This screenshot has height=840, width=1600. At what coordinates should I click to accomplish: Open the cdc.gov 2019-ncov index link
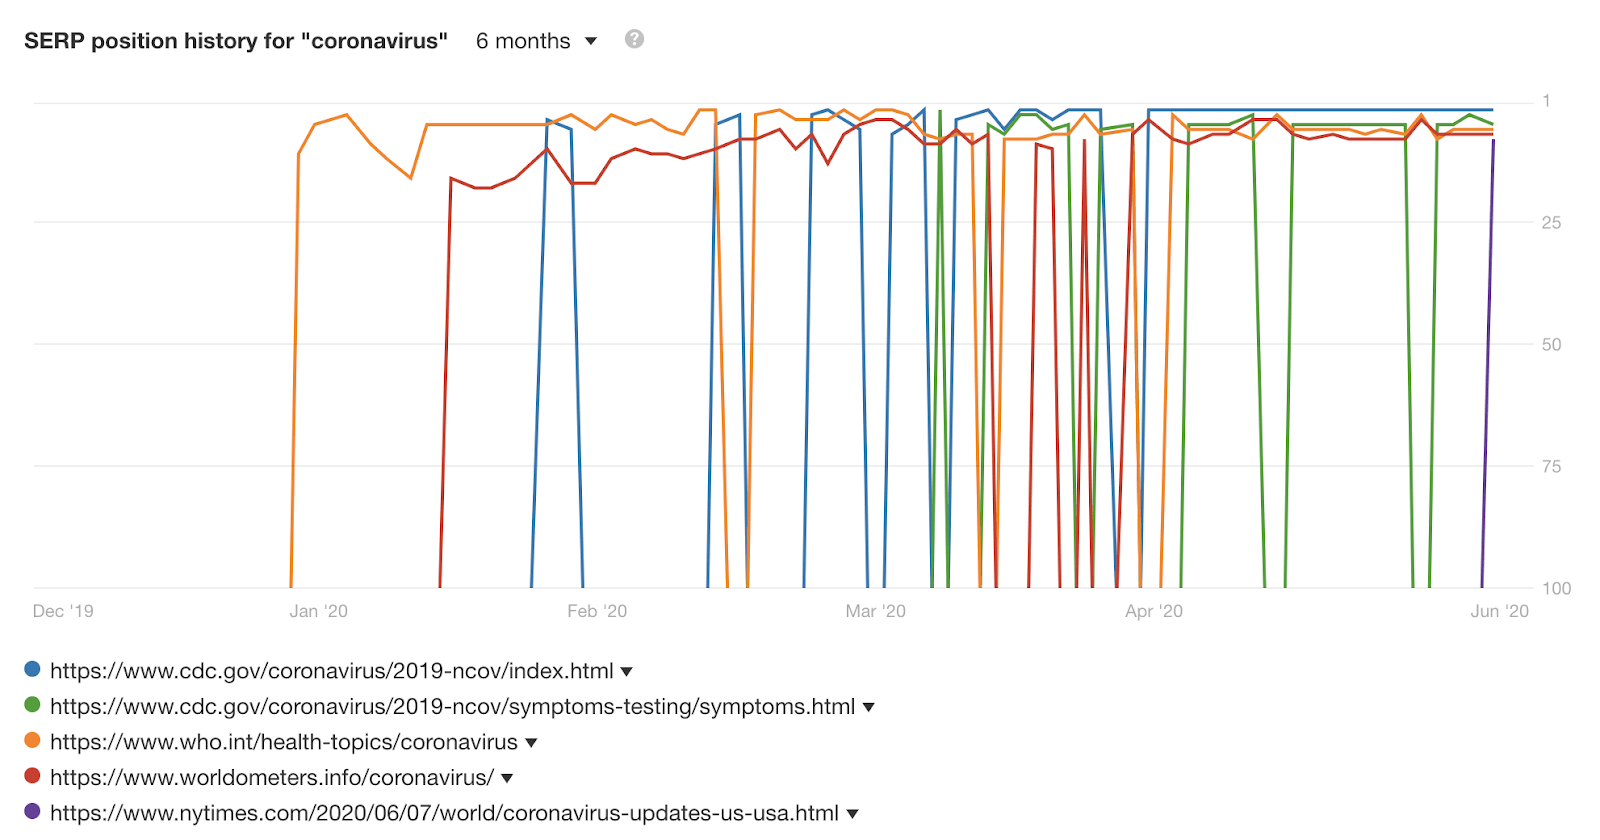[x=332, y=671]
